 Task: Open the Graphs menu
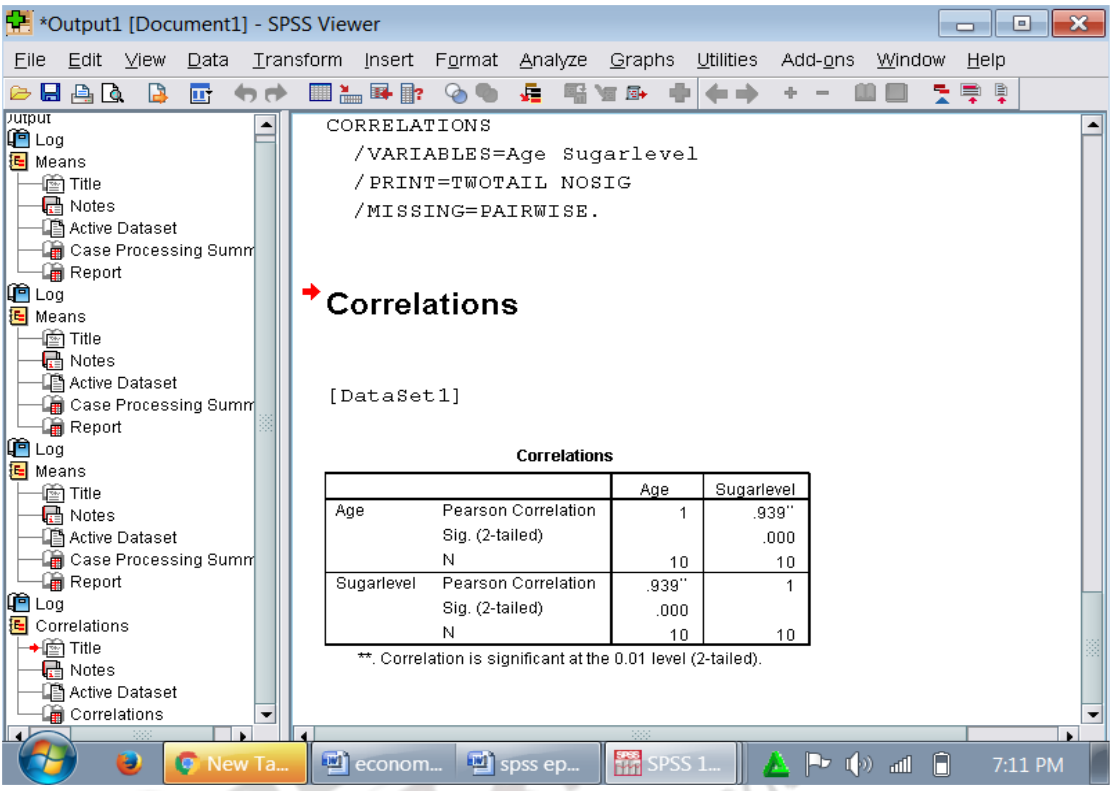pos(643,59)
